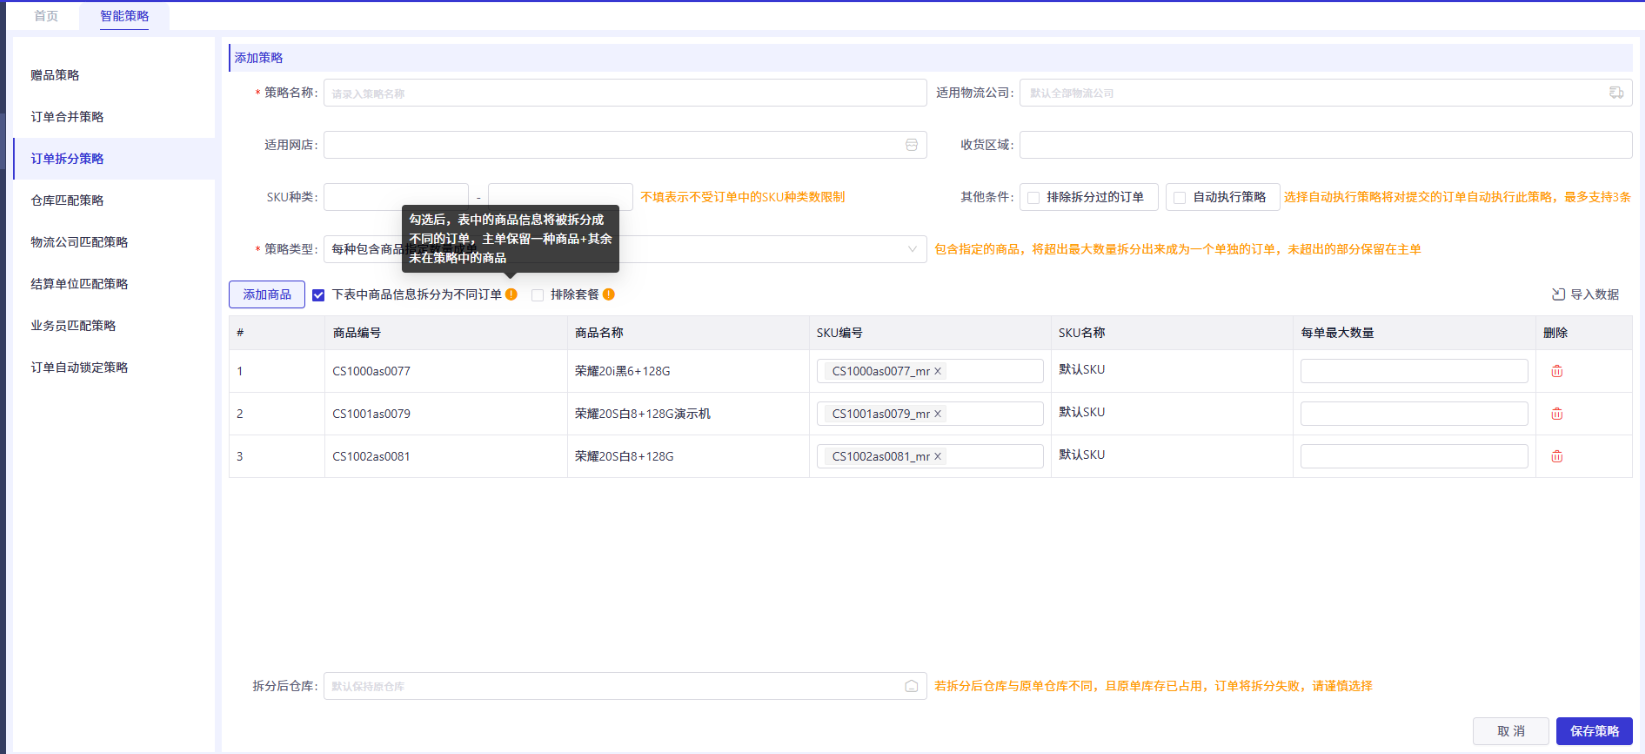Remove SKU tag CS1000as0077_mr via its x
This screenshot has width=1645, height=754.
pos(938,371)
